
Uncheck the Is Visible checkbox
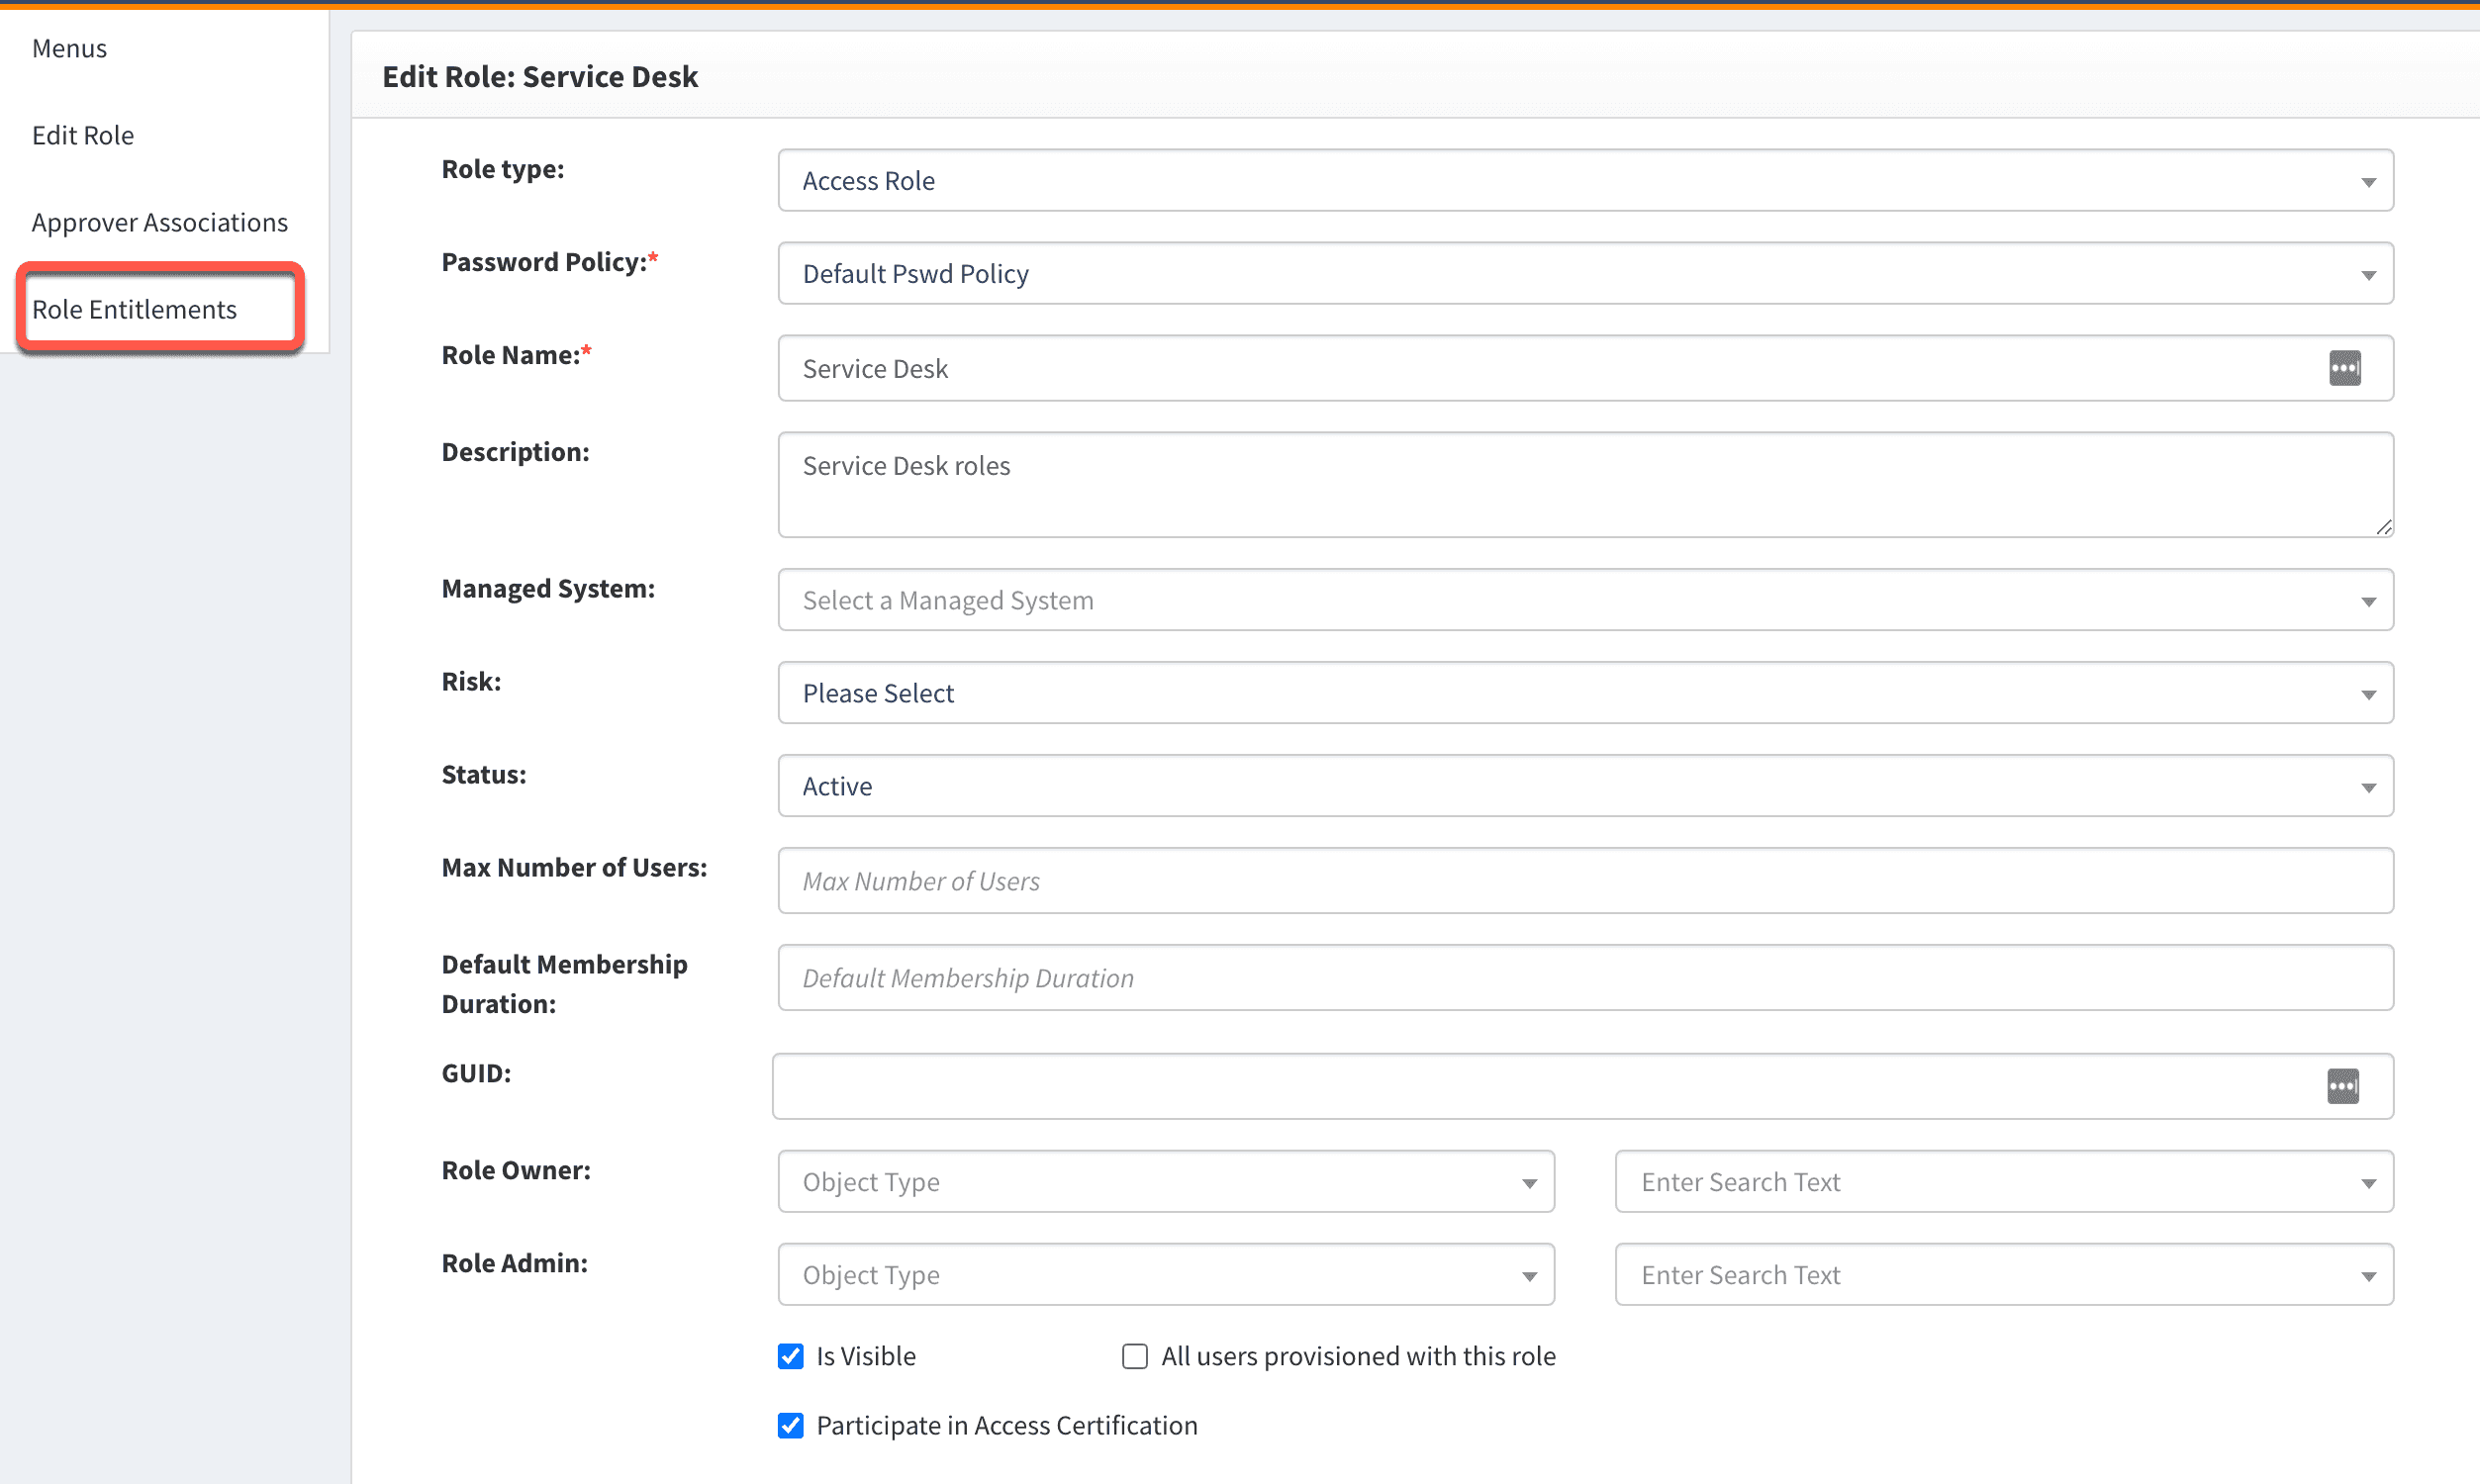[790, 1356]
